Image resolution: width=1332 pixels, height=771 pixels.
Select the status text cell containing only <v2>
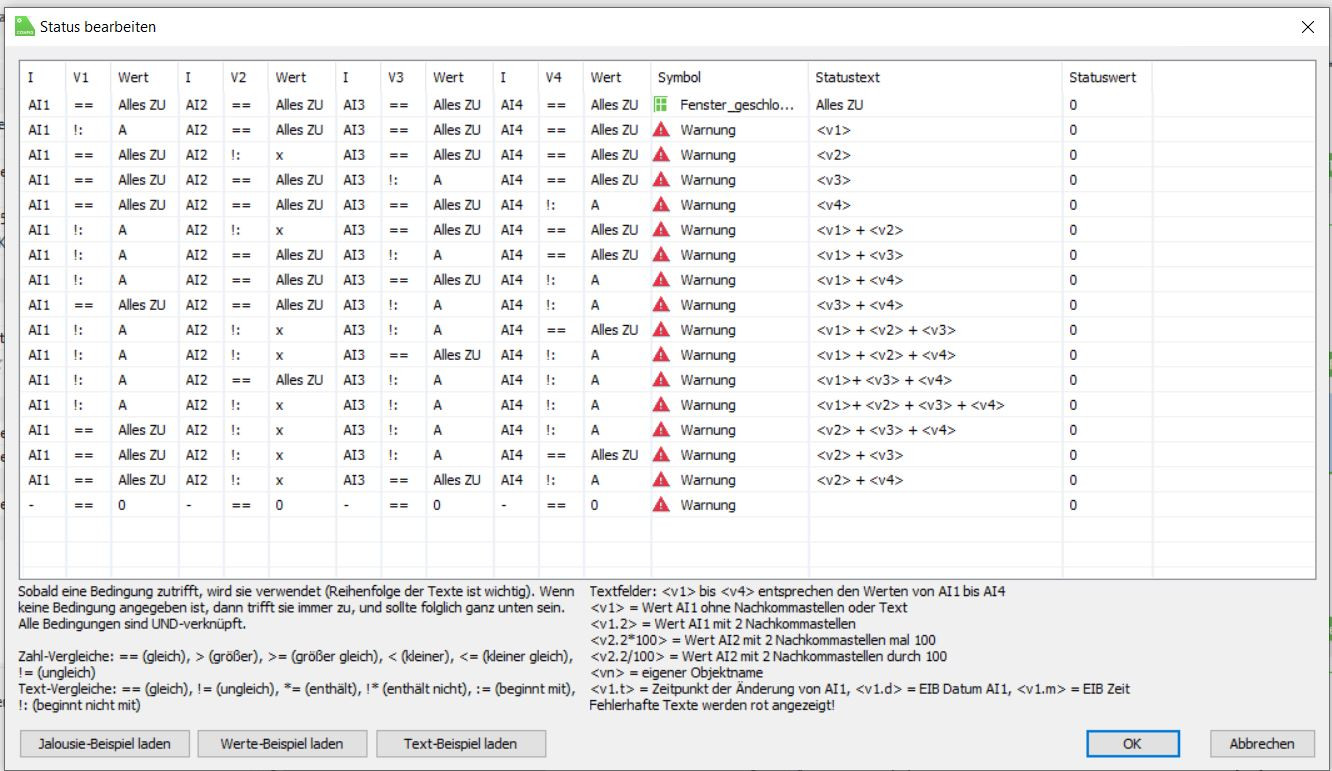click(833, 154)
